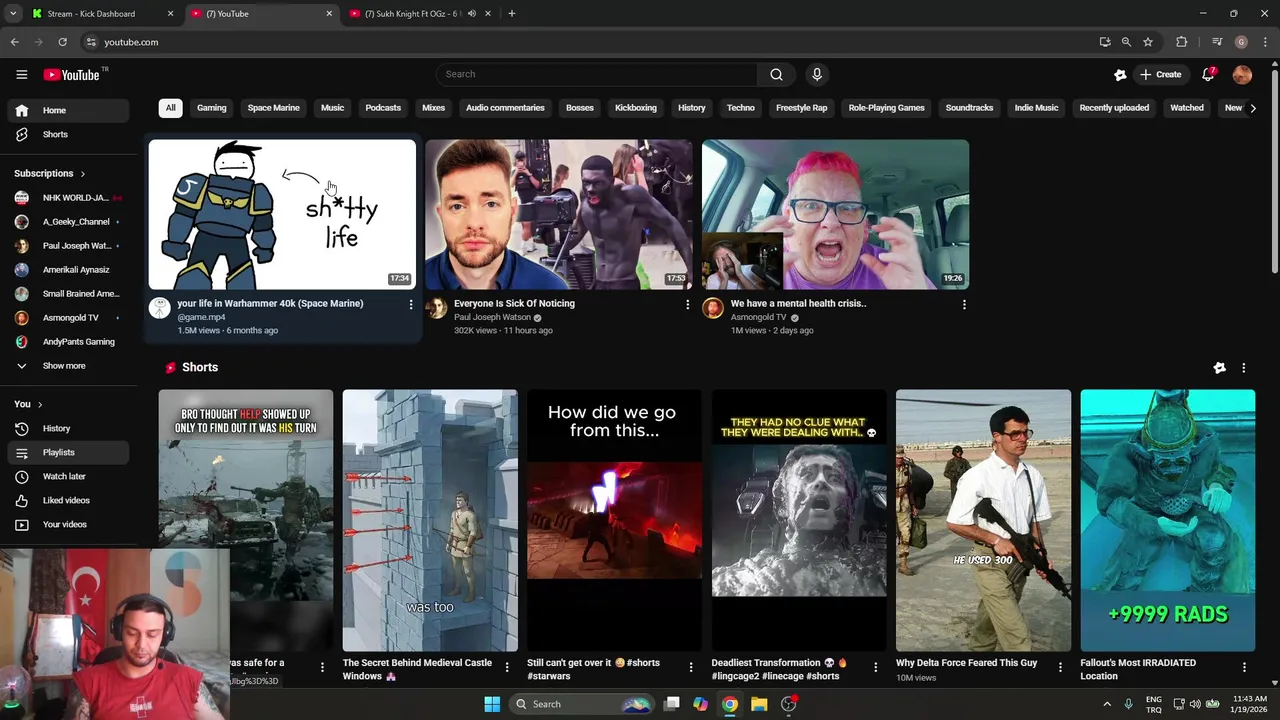Click the sparkle icon in Shorts header
The image size is (1280, 720).
[x=1219, y=368]
